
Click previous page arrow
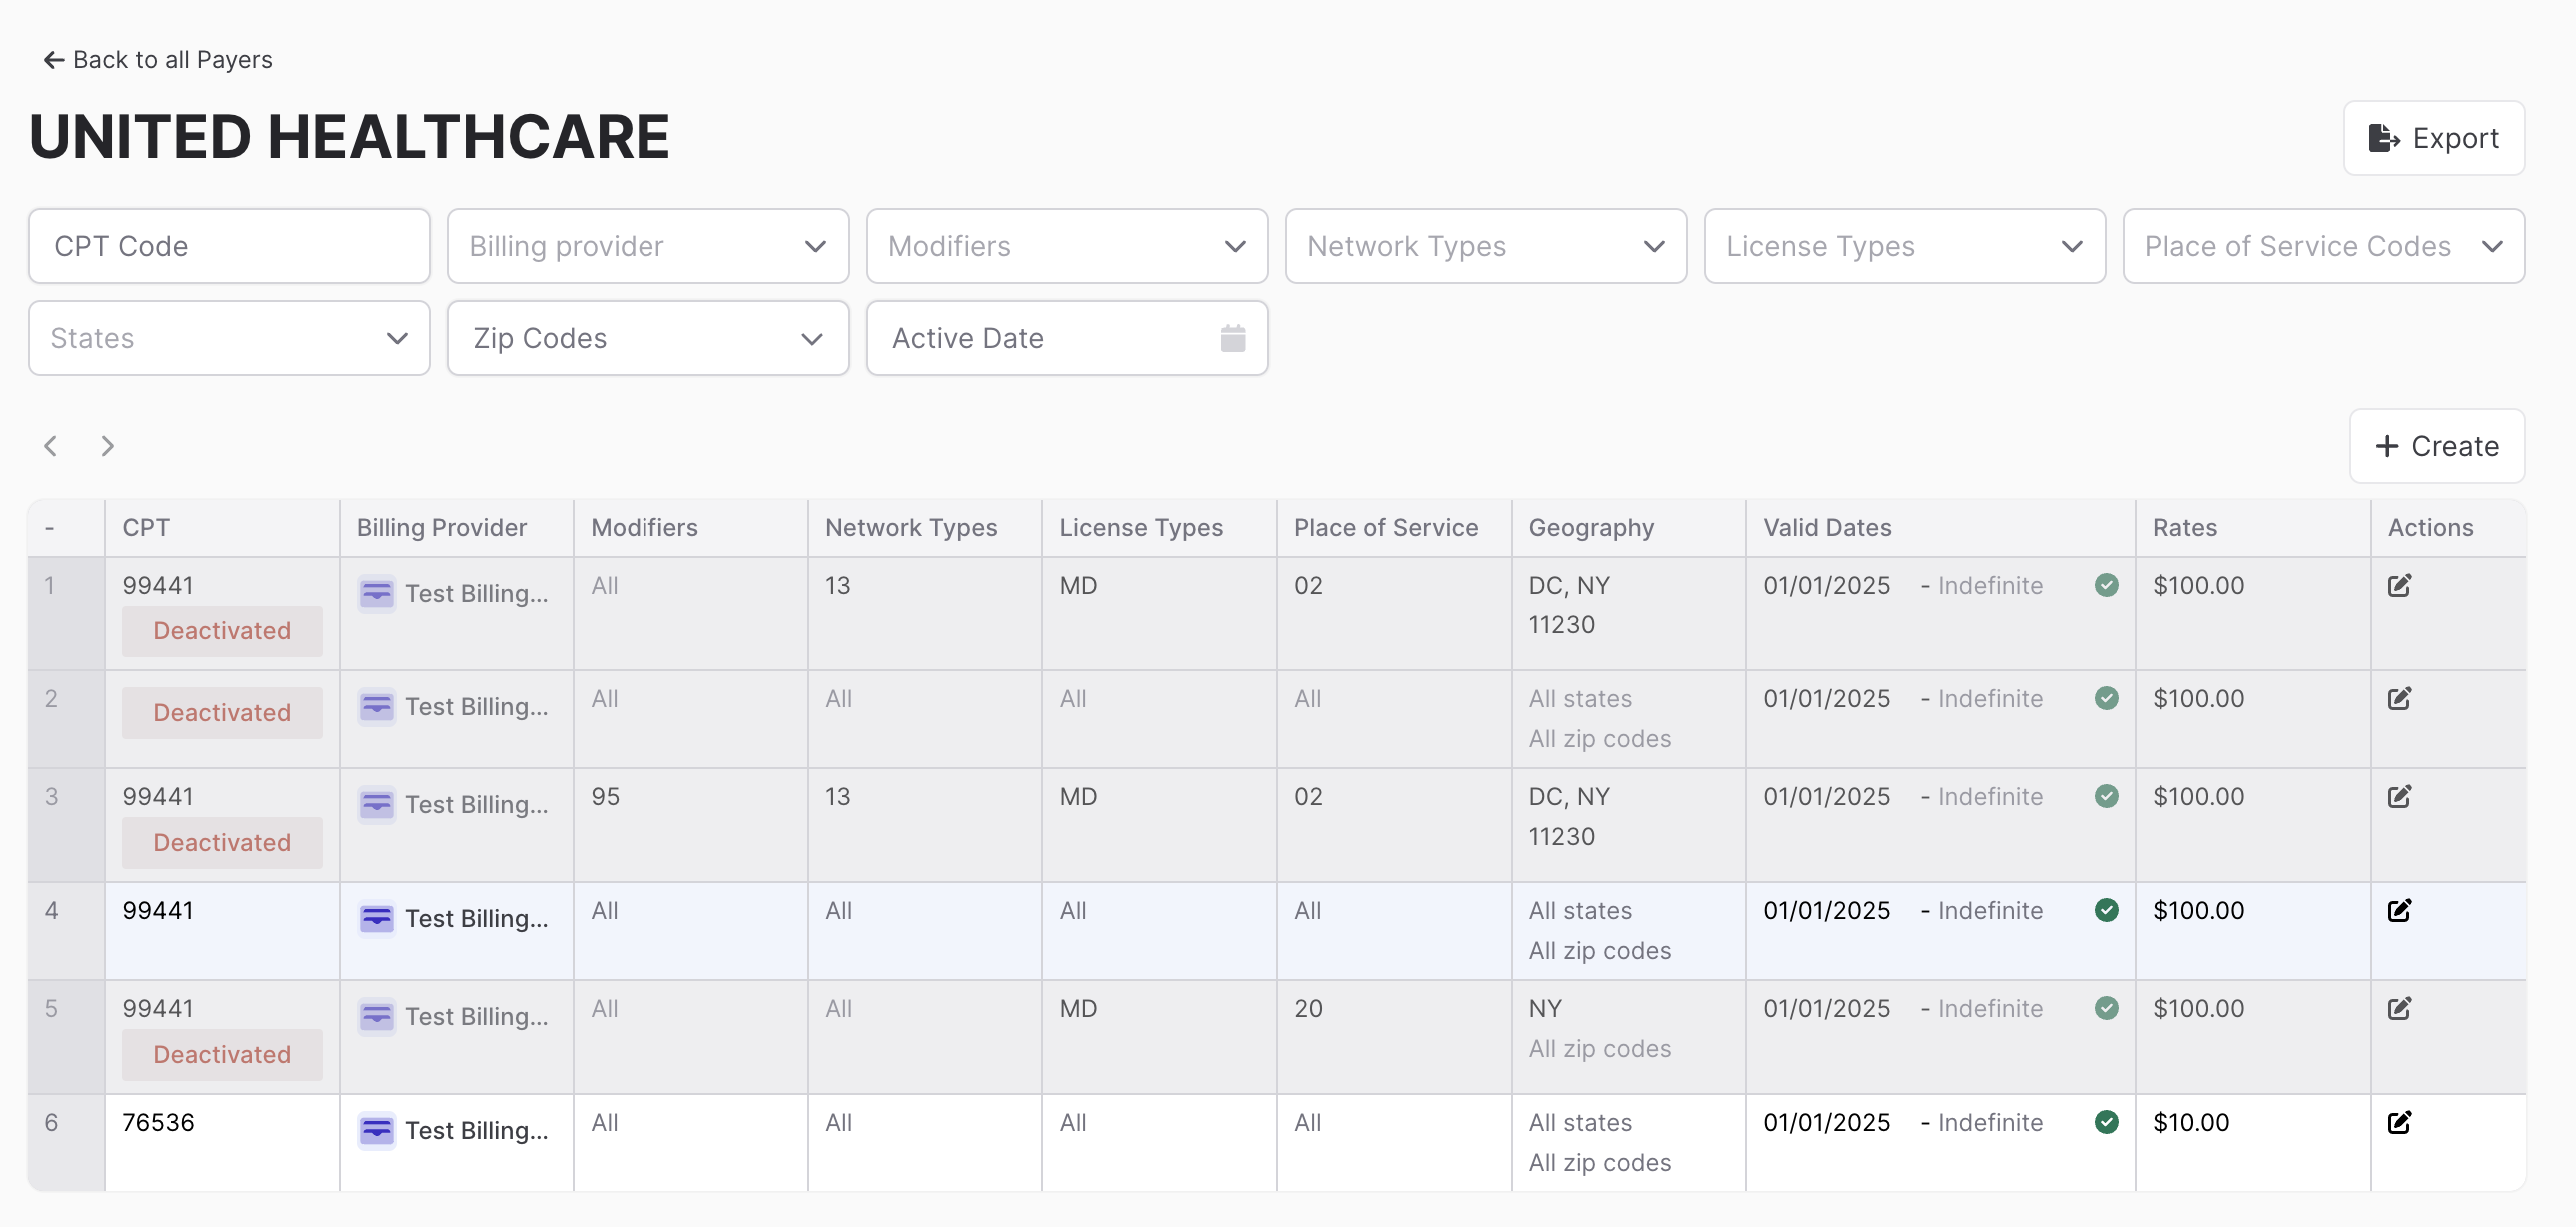point(51,445)
